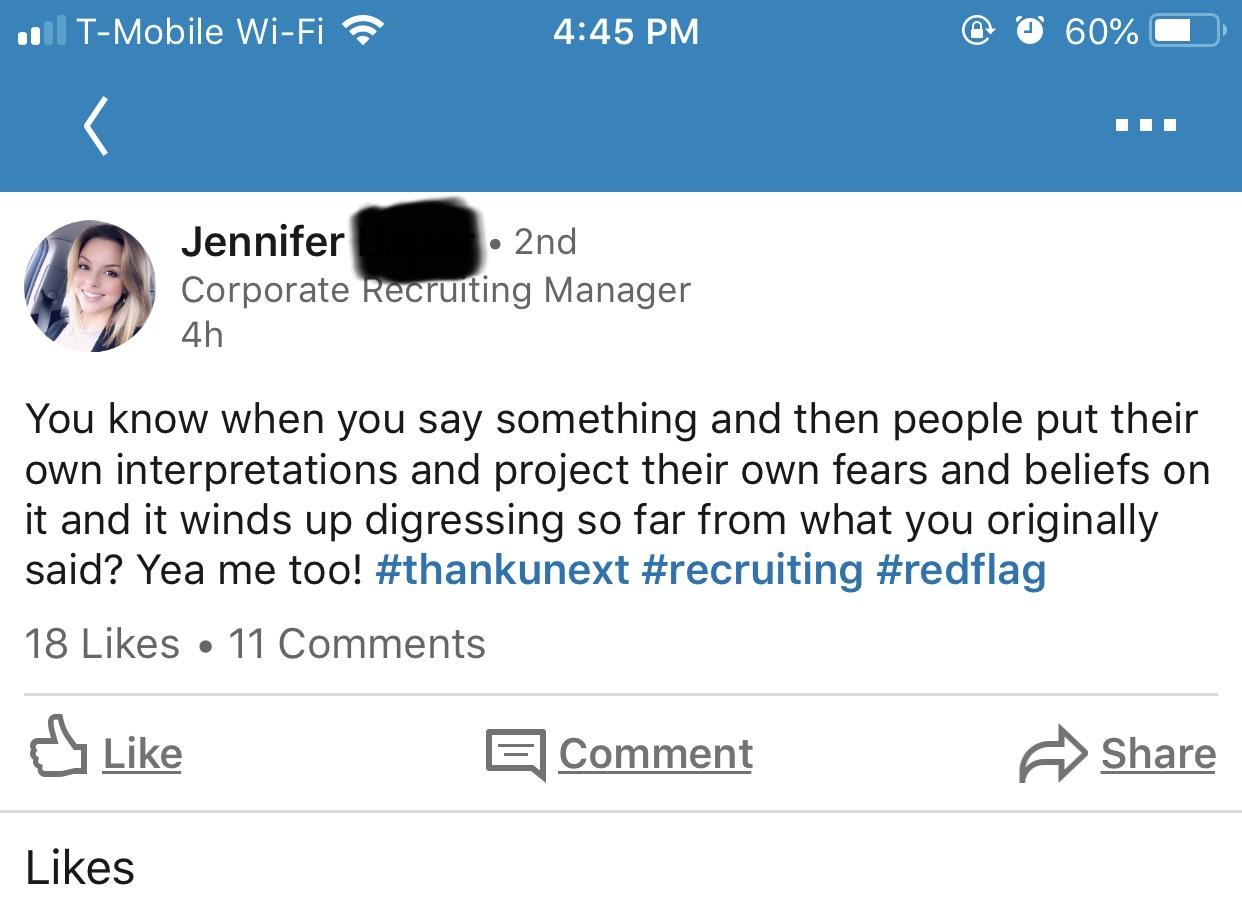This screenshot has width=1242, height=912.
Task: Open the three-dot post options menu
Action: point(1146,123)
